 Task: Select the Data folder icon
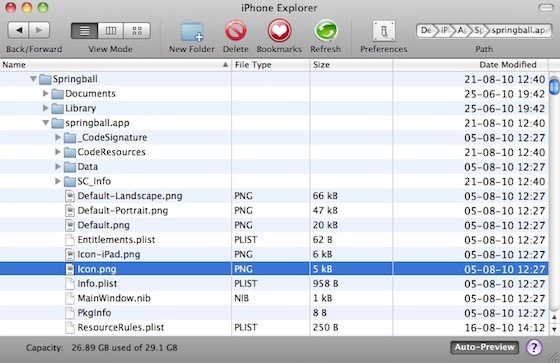pyautogui.click(x=70, y=167)
